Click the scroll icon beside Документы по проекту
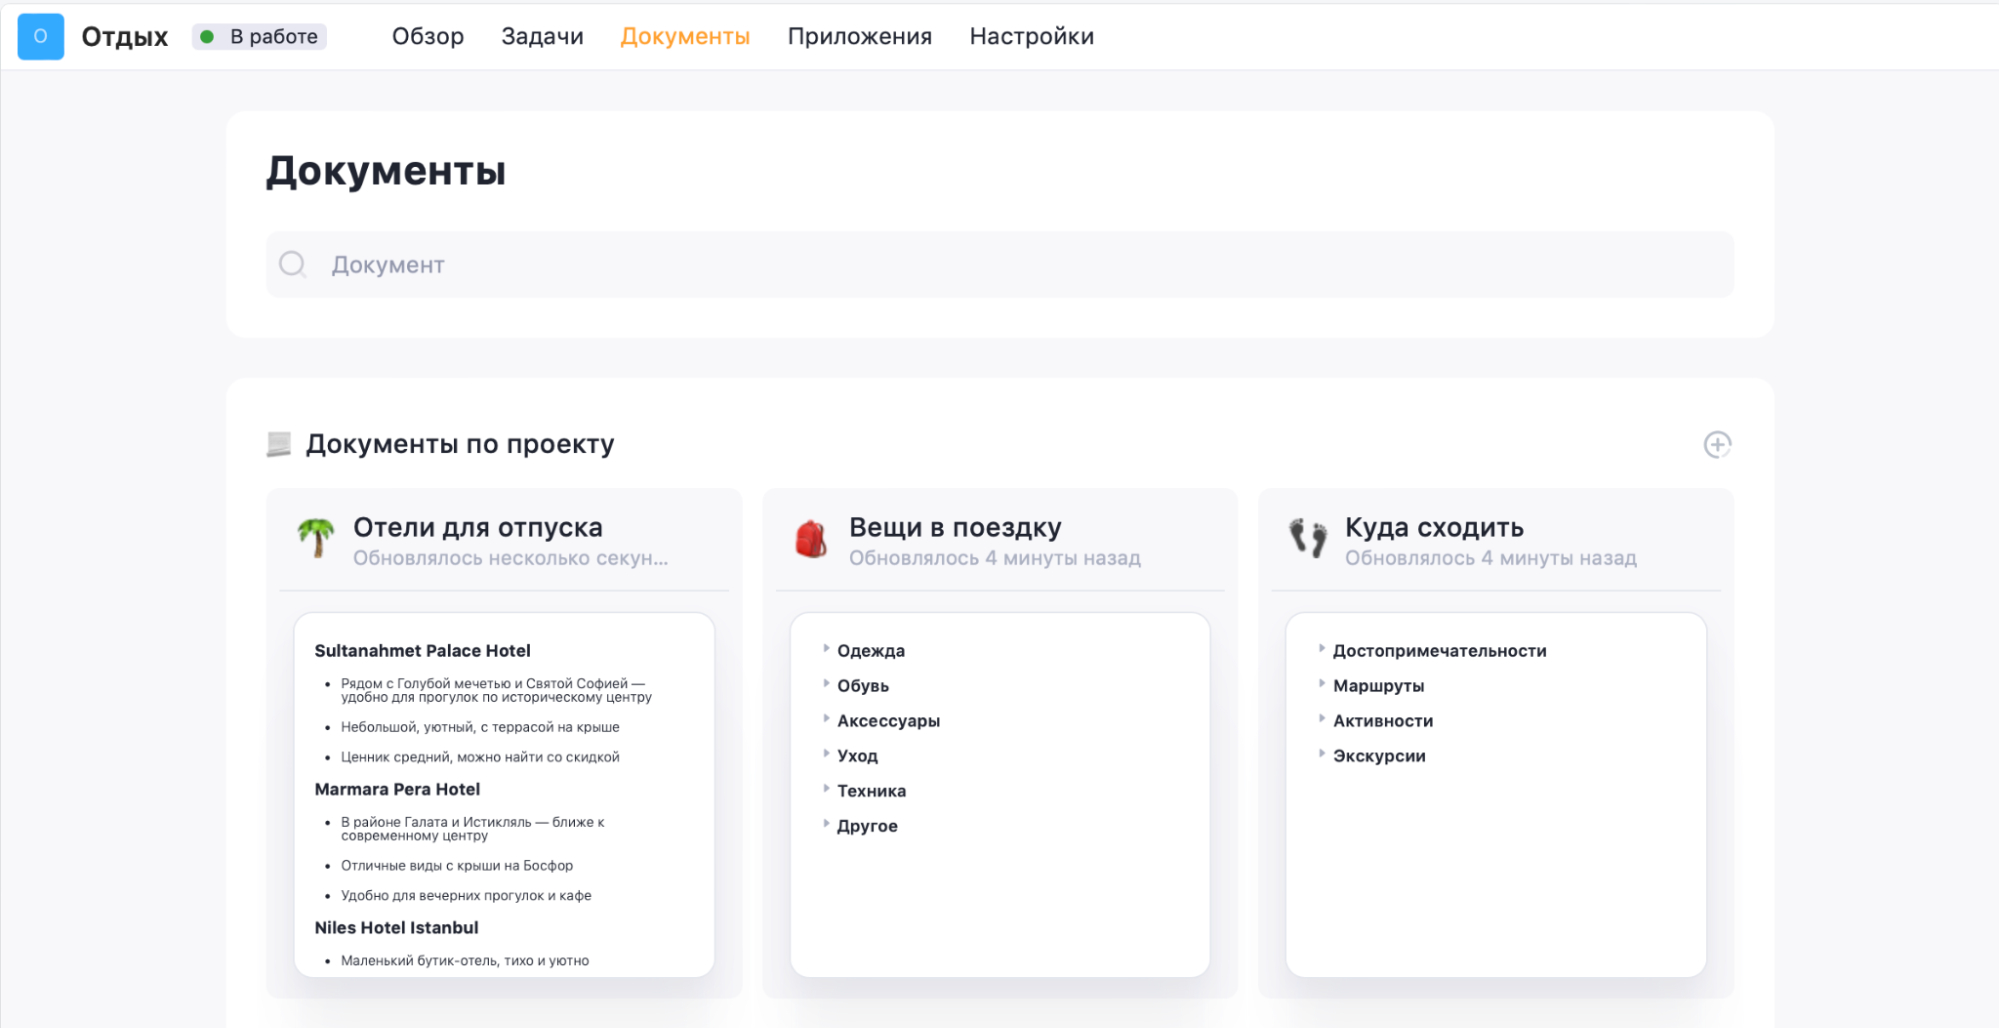The width and height of the screenshot is (1999, 1028). pyautogui.click(x=279, y=444)
